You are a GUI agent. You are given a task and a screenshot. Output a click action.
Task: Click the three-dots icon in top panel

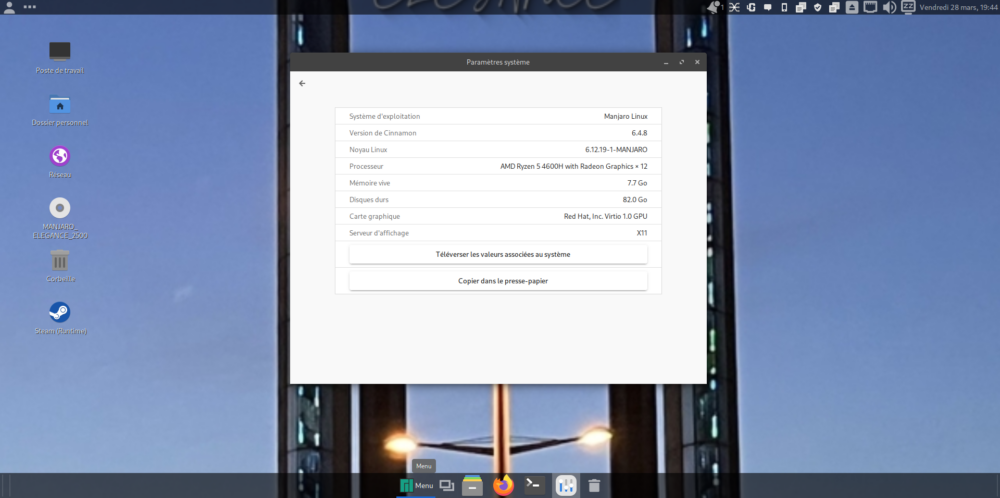29,7
